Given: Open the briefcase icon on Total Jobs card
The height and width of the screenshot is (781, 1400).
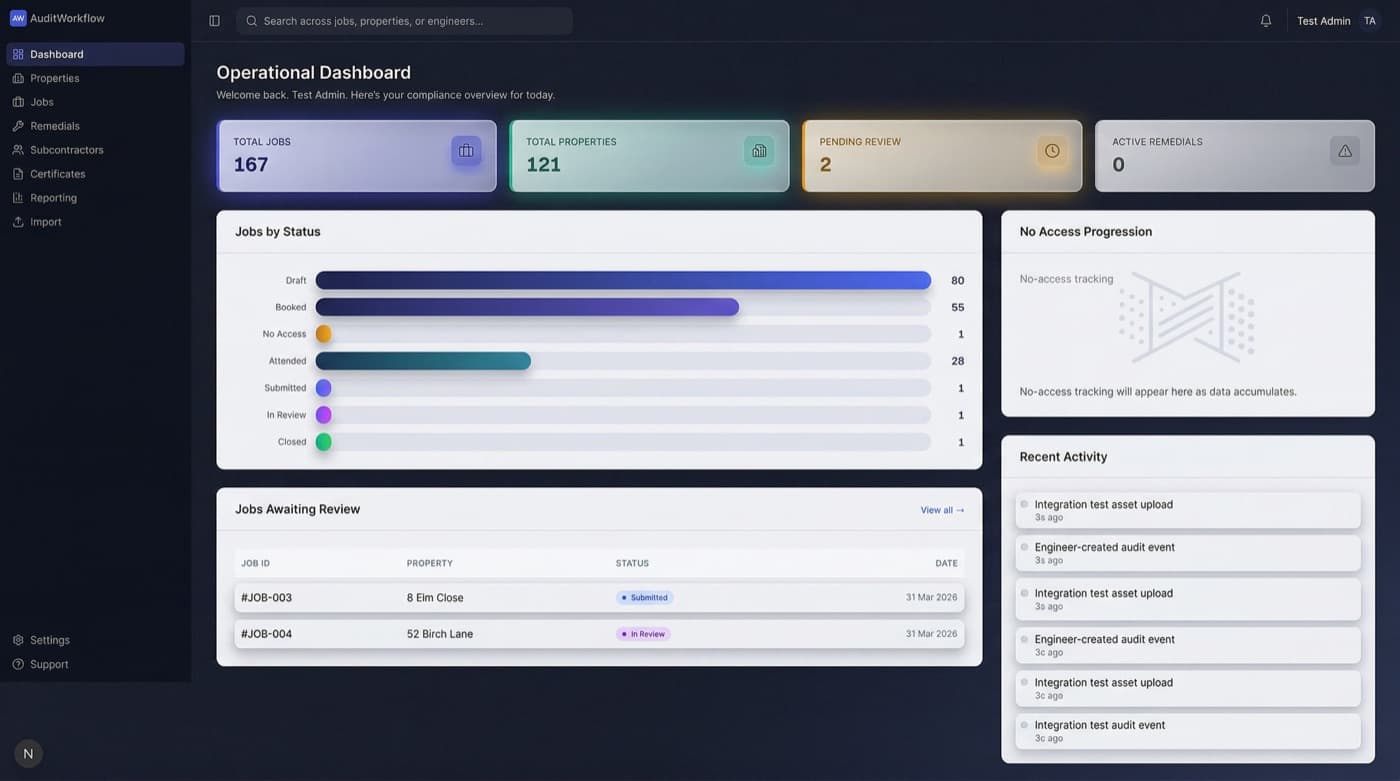Looking at the screenshot, I should 466,150.
